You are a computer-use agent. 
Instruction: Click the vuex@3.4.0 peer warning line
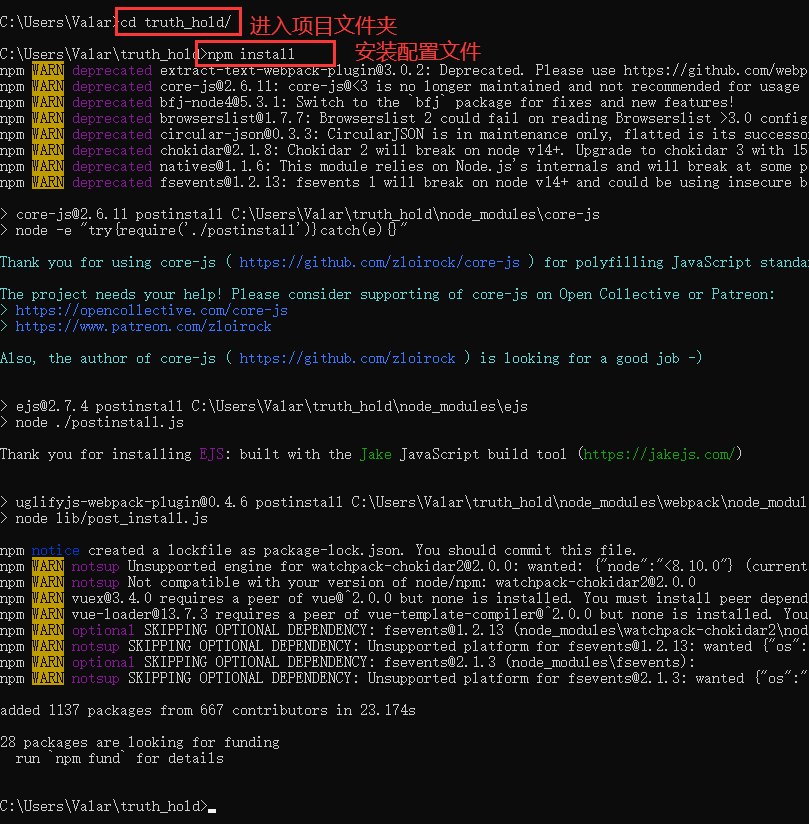(x=404, y=598)
